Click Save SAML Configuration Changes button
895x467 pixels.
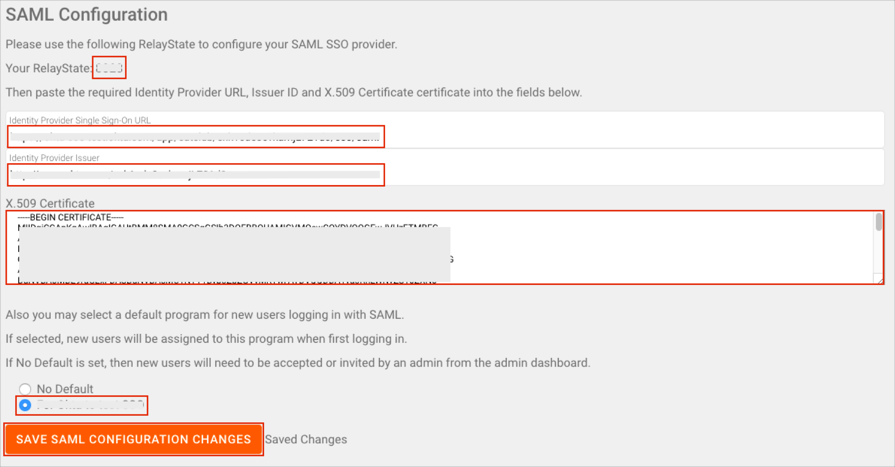[133, 439]
